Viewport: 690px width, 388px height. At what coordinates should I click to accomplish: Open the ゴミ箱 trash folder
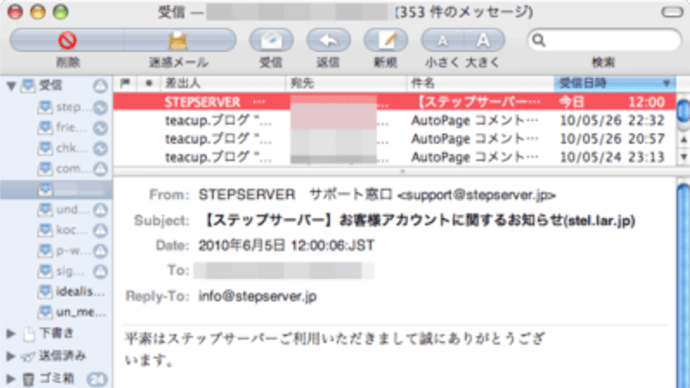click(56, 378)
